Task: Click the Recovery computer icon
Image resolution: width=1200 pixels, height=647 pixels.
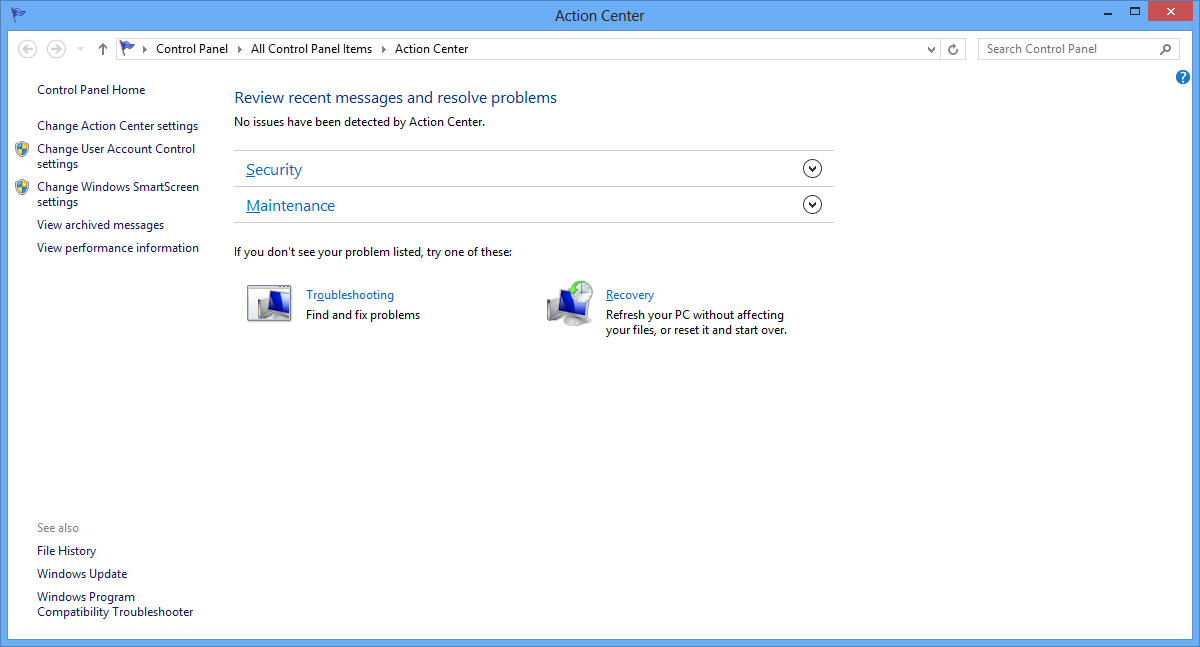Action: 569,303
